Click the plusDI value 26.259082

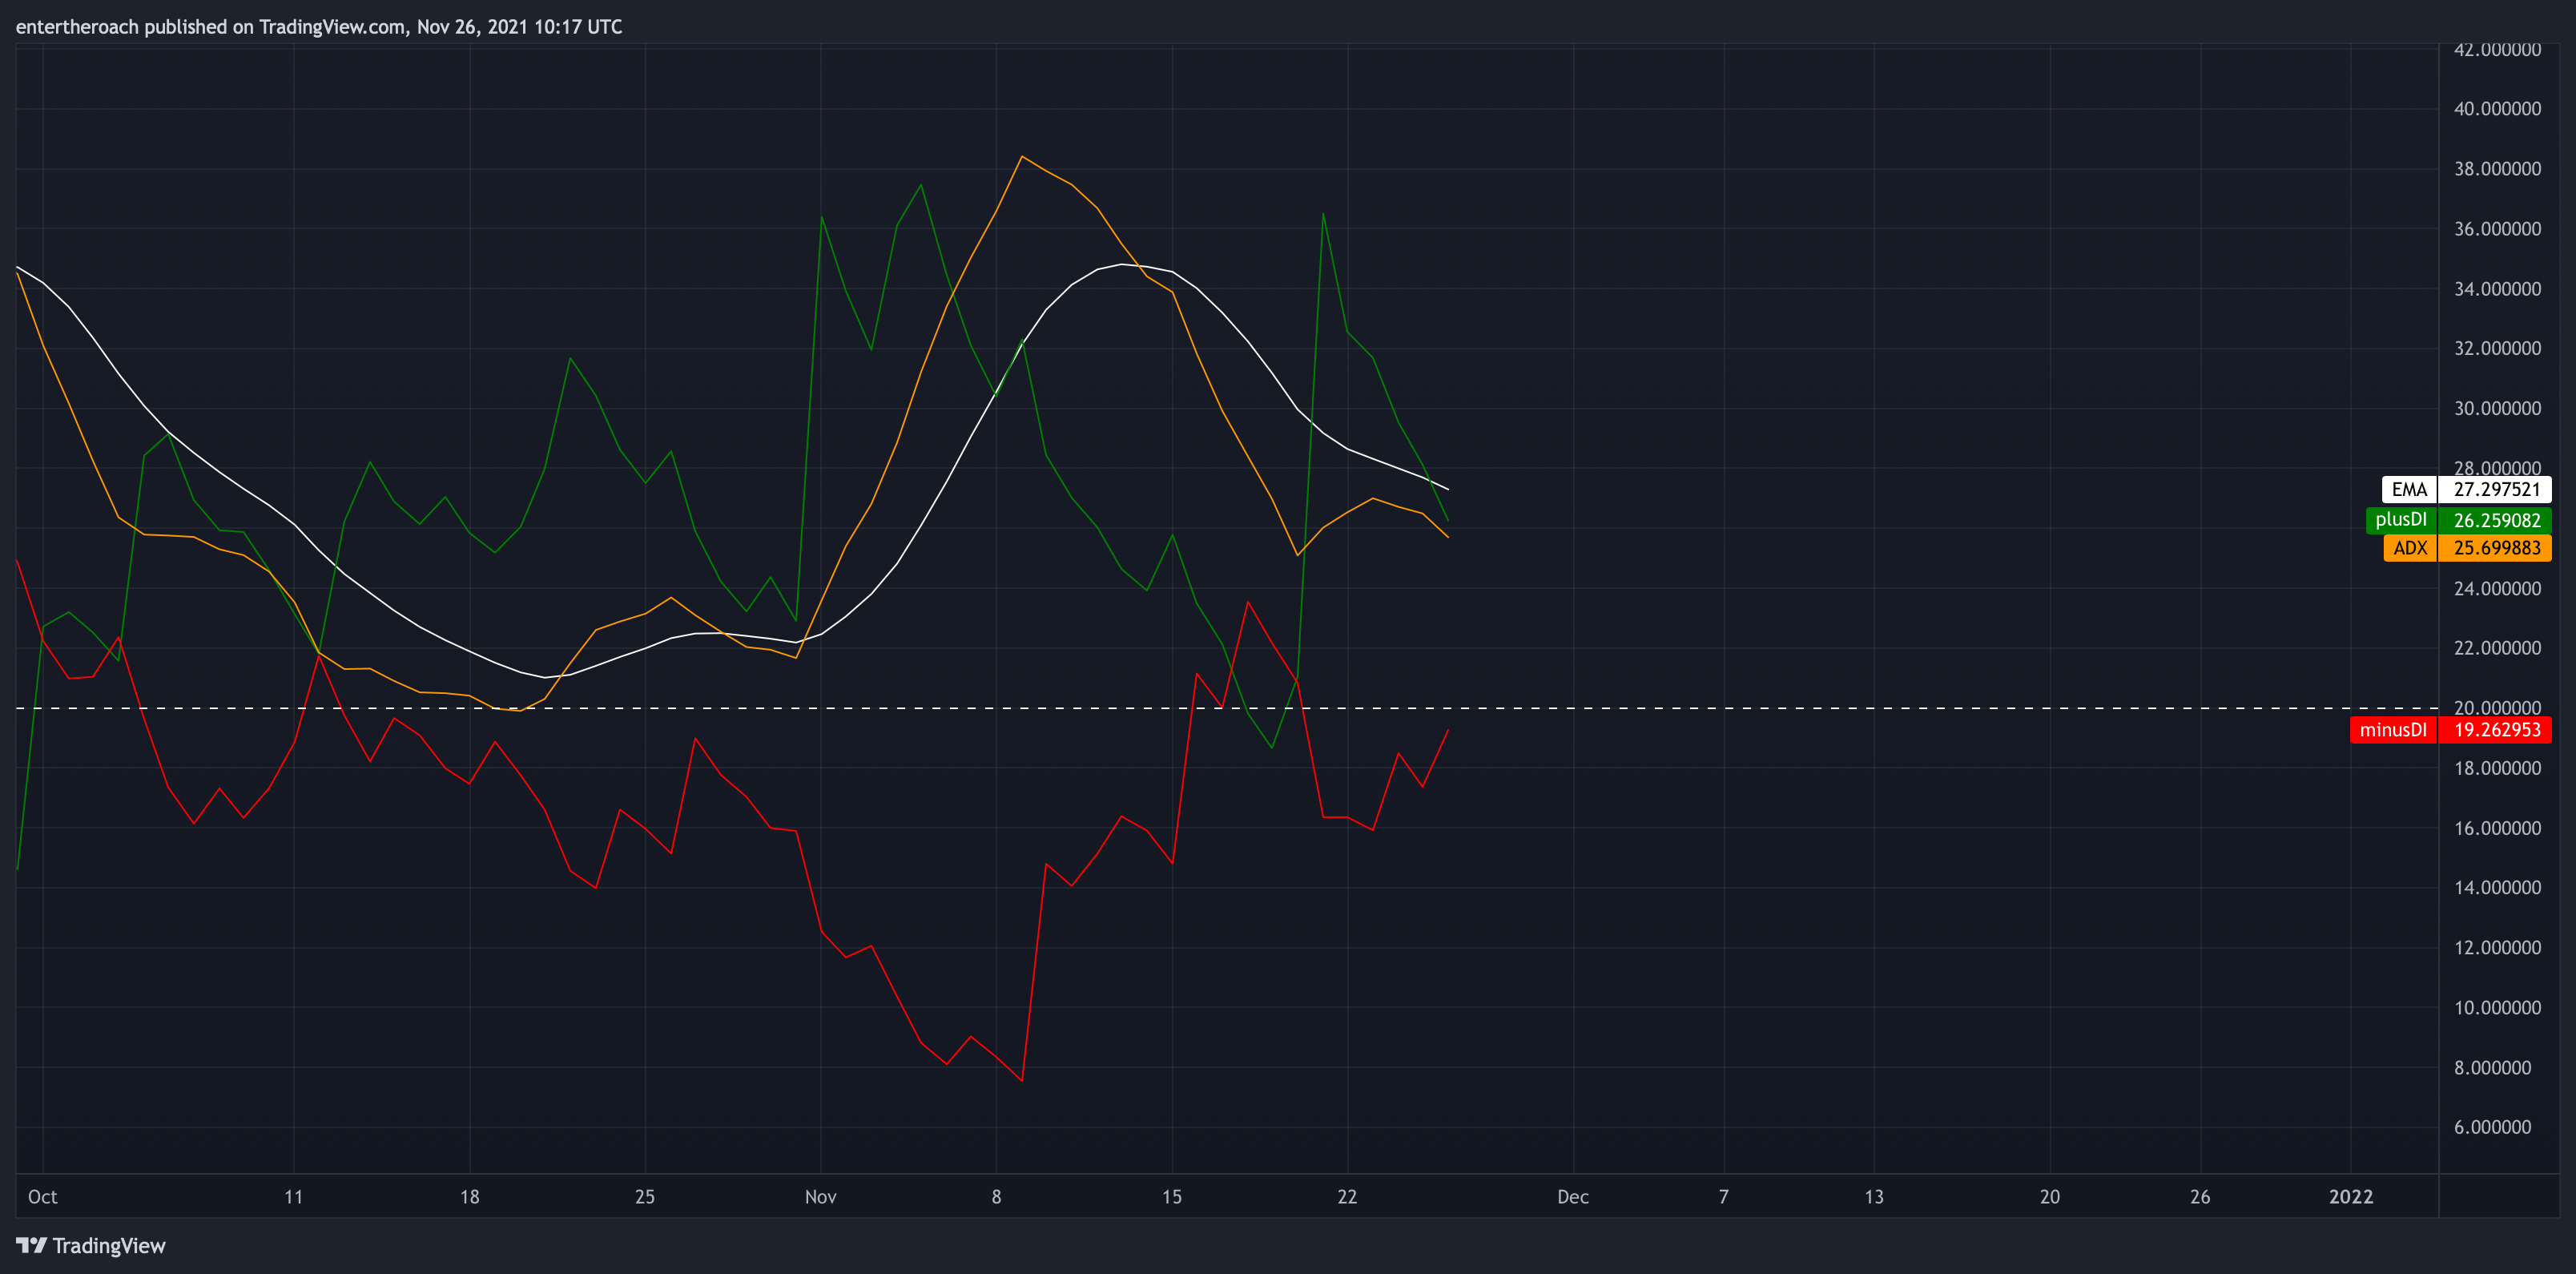pyautogui.click(x=2496, y=520)
